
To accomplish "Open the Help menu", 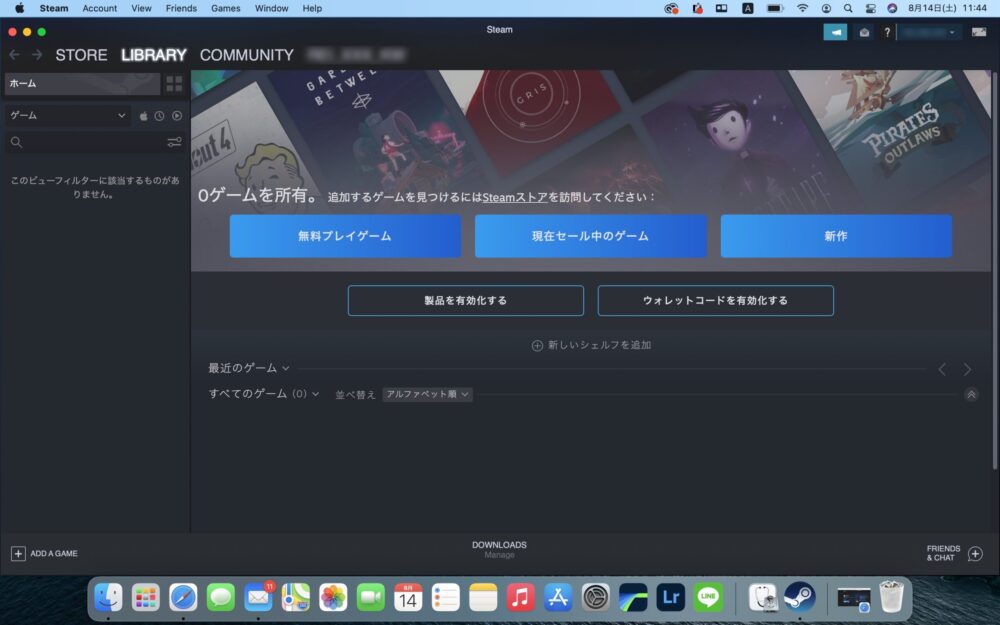I will click(312, 8).
